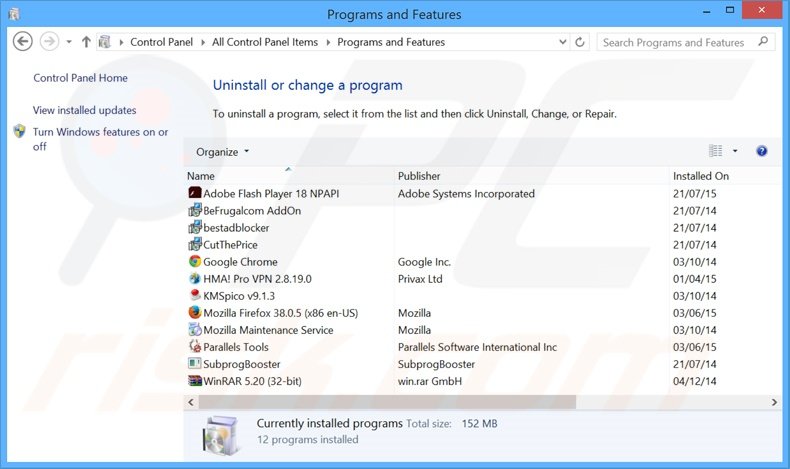Expand the view options dropdown arrow
Image resolution: width=790 pixels, height=469 pixels.
[735, 151]
